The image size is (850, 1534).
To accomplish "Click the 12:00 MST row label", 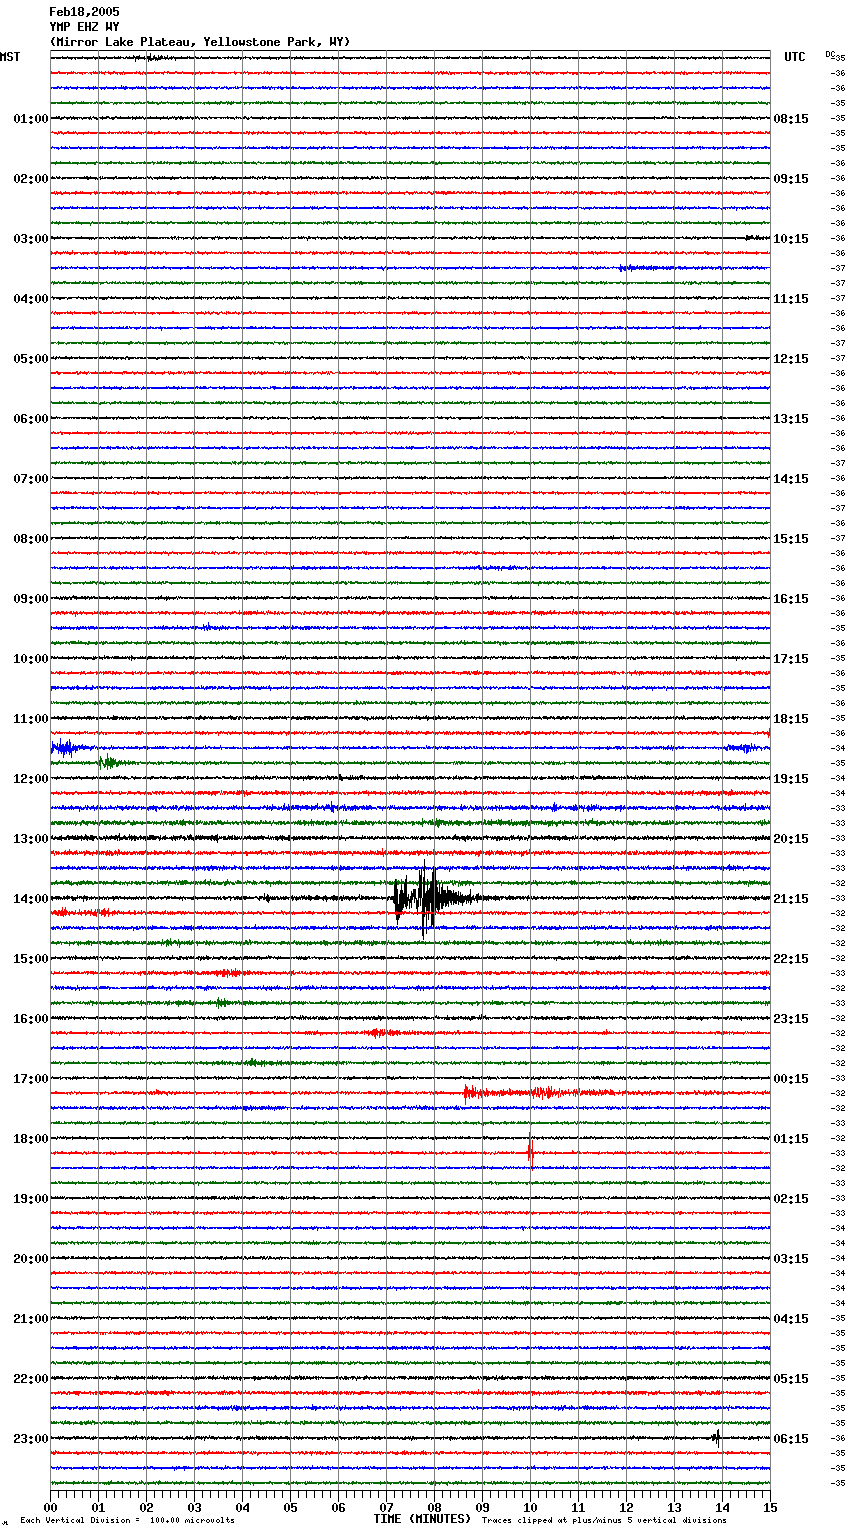I will 31,779.
